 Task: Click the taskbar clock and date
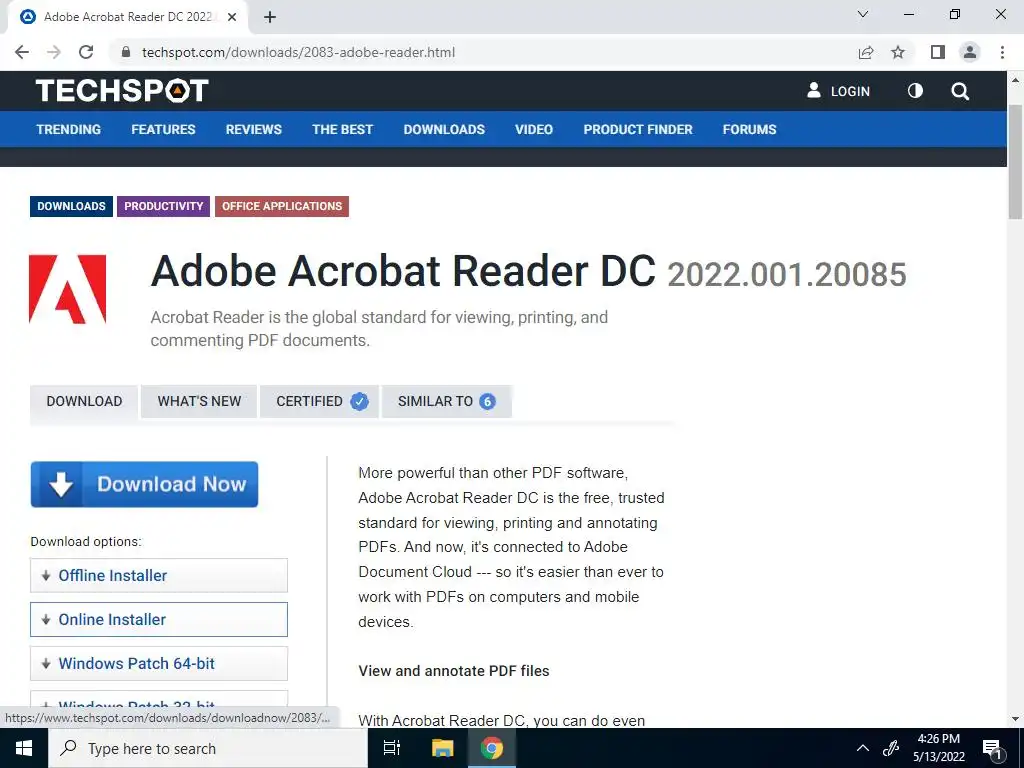[938, 748]
